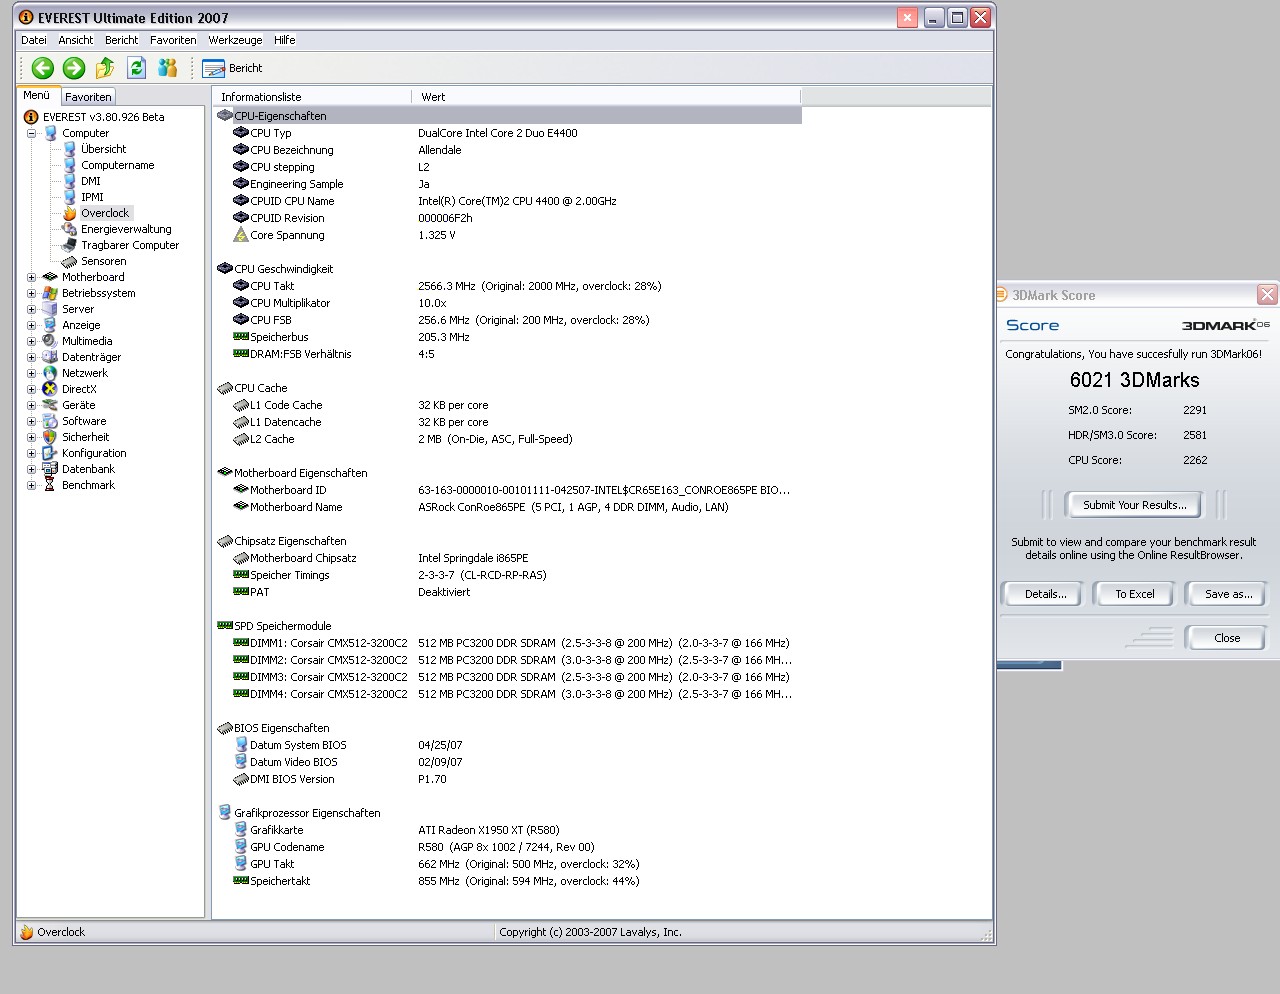Click To Excel in 3DMark Score

(1135, 594)
